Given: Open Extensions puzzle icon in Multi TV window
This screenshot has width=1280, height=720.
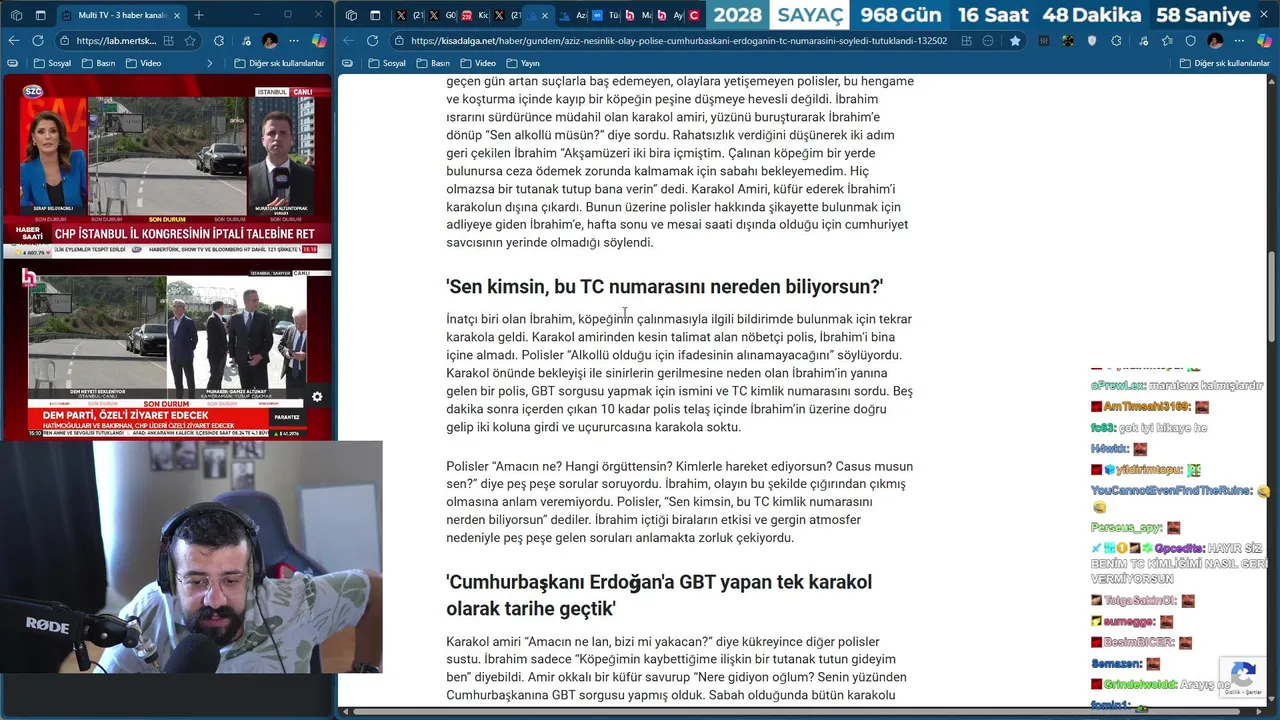Looking at the screenshot, I should tap(219, 40).
